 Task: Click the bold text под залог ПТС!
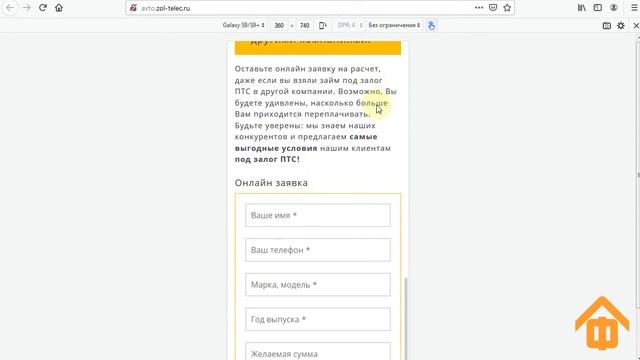(x=267, y=160)
